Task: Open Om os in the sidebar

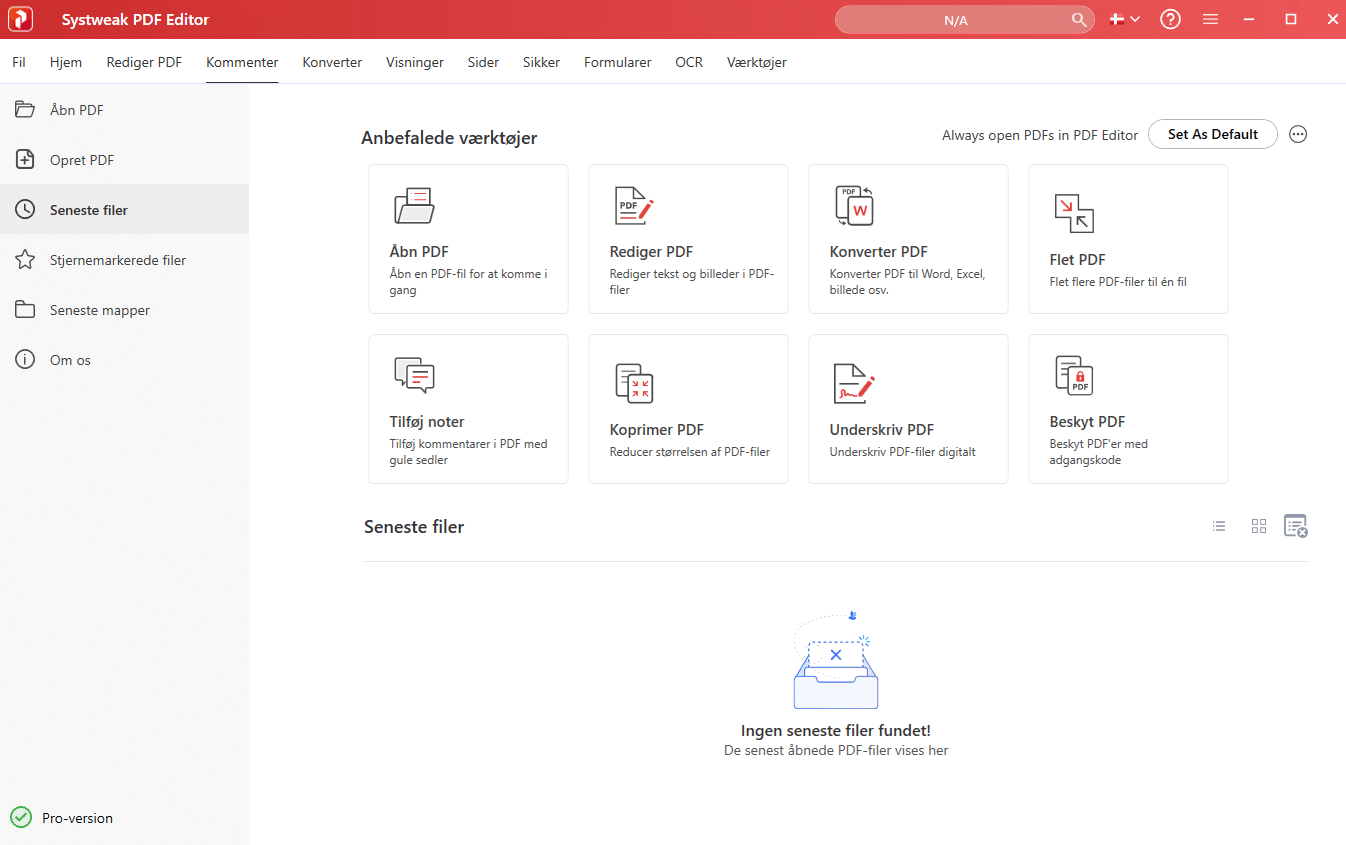Action: (124, 360)
